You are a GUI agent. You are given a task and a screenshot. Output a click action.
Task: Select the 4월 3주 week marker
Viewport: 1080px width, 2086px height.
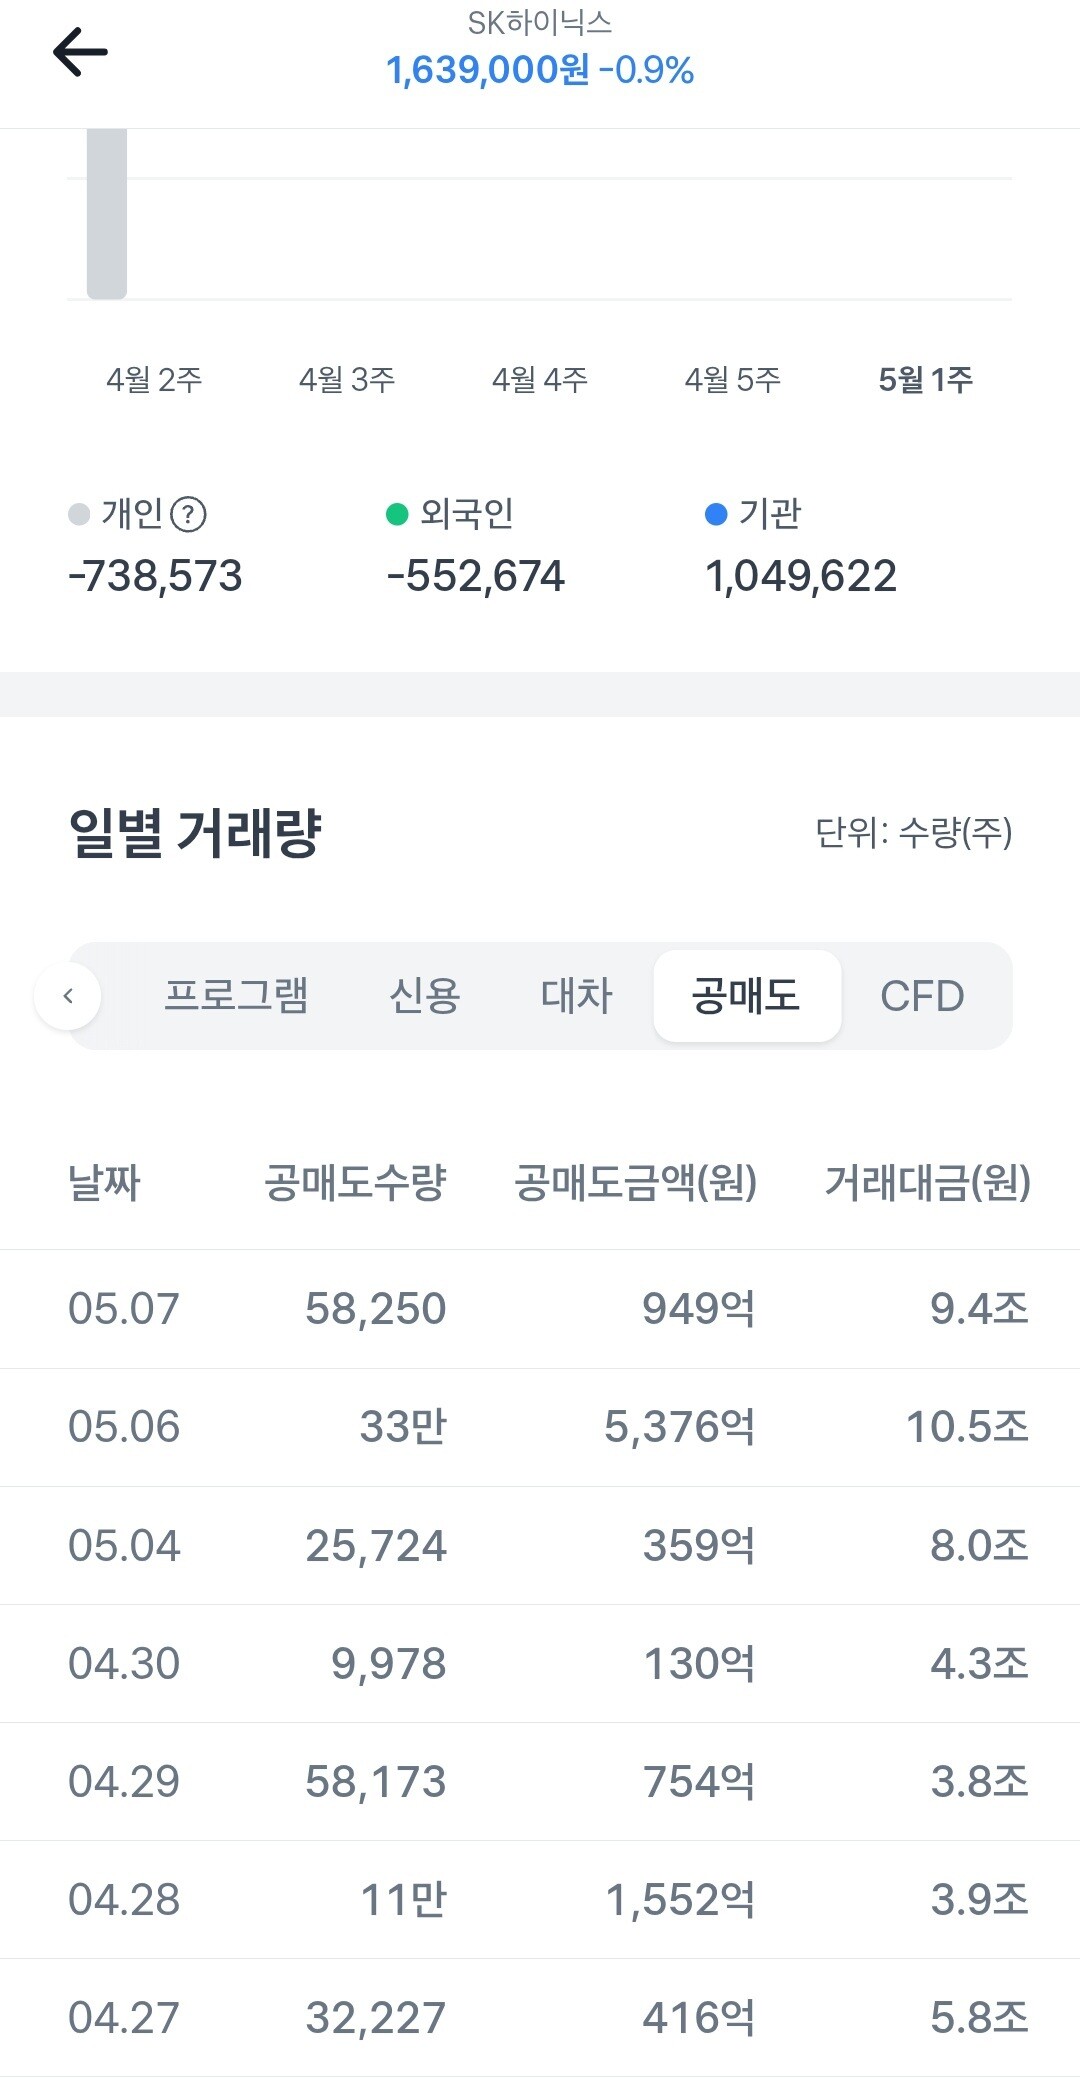tap(347, 380)
